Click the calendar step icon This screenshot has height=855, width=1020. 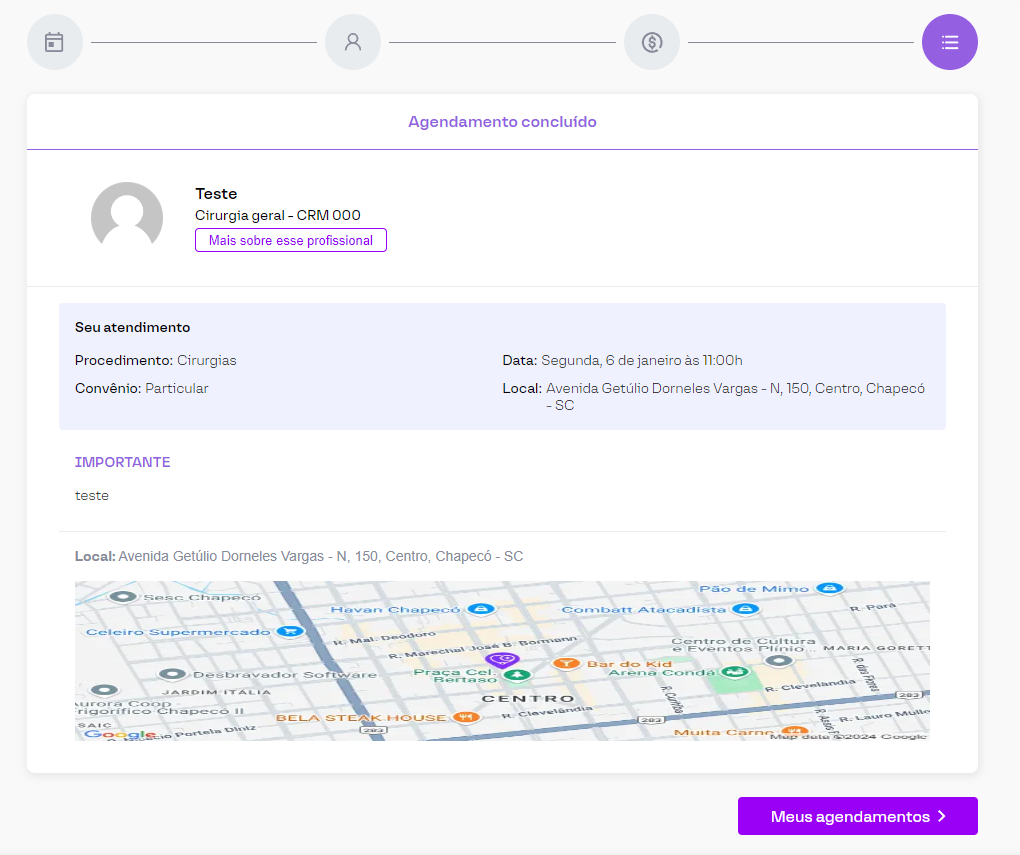coord(54,42)
